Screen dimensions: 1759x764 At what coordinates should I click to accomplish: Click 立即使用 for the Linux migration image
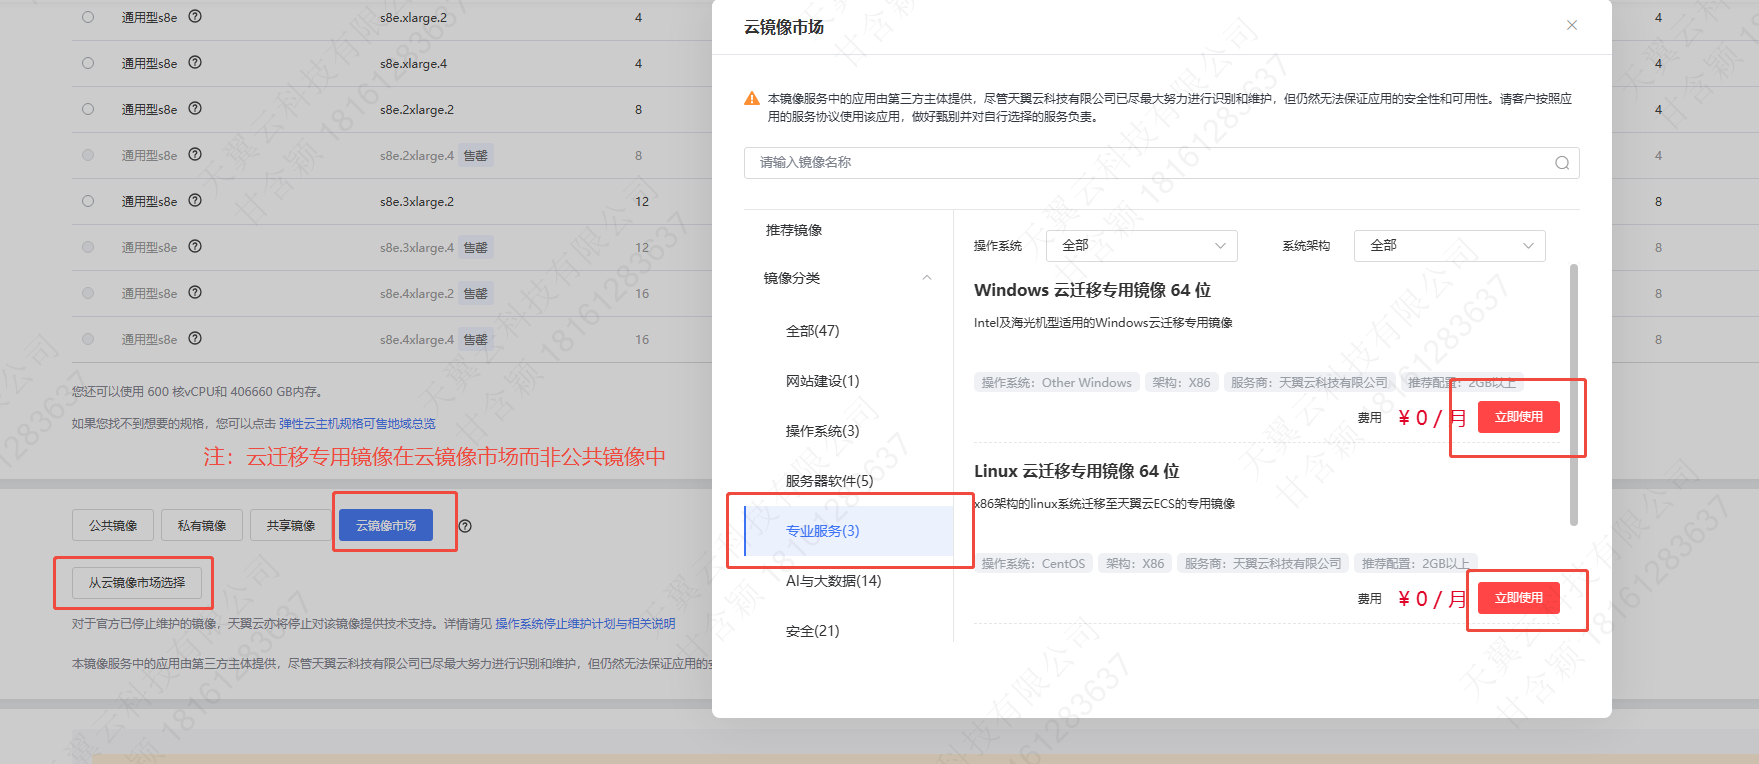(1519, 598)
